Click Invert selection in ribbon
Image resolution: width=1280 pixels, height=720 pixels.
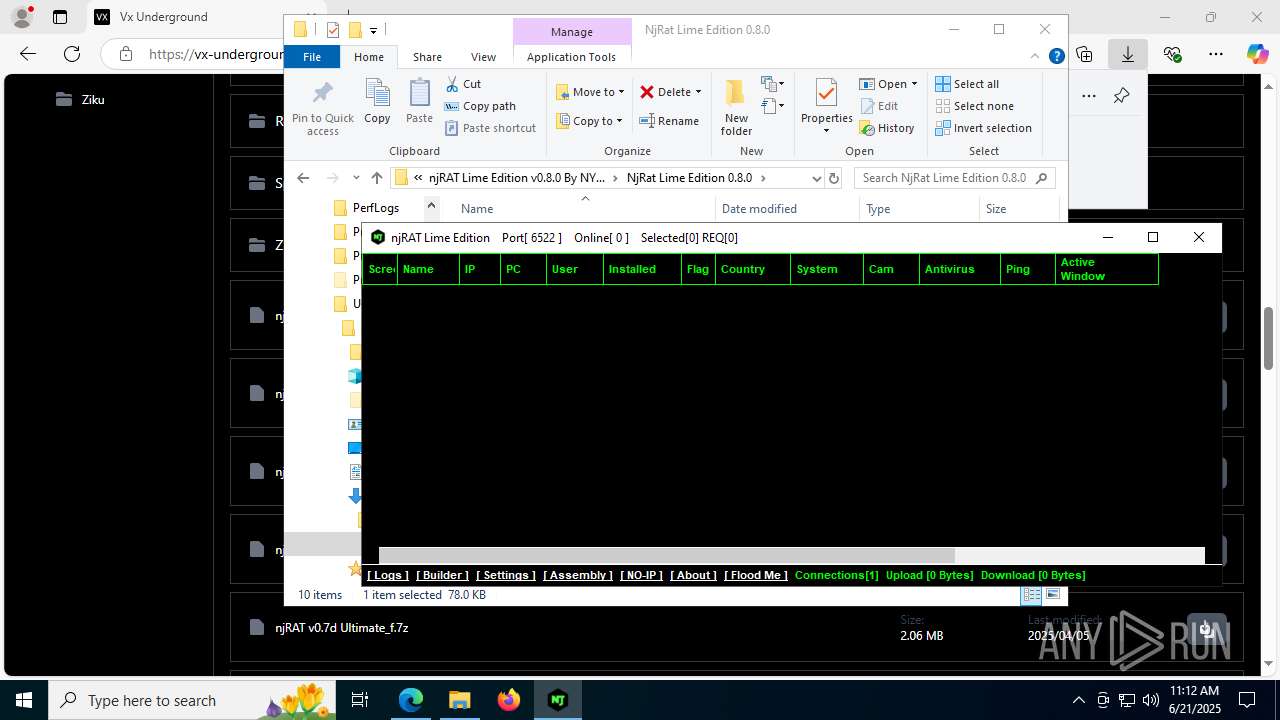click(x=983, y=128)
